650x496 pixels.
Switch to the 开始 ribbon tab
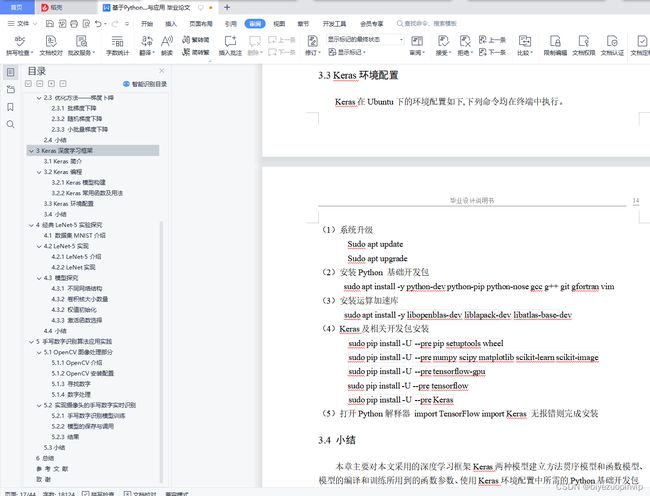pos(147,24)
